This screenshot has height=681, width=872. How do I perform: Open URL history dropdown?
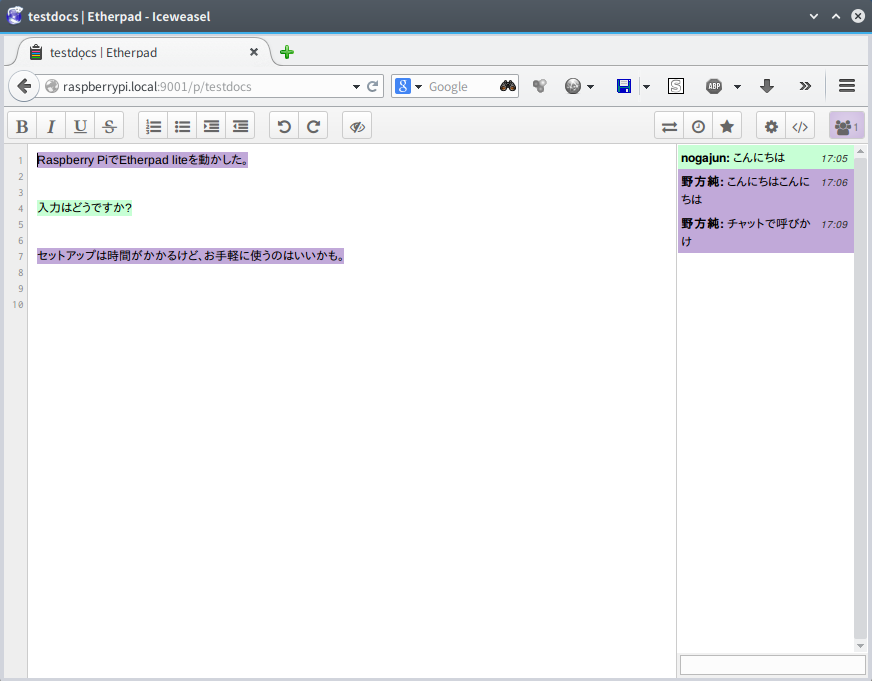356,87
